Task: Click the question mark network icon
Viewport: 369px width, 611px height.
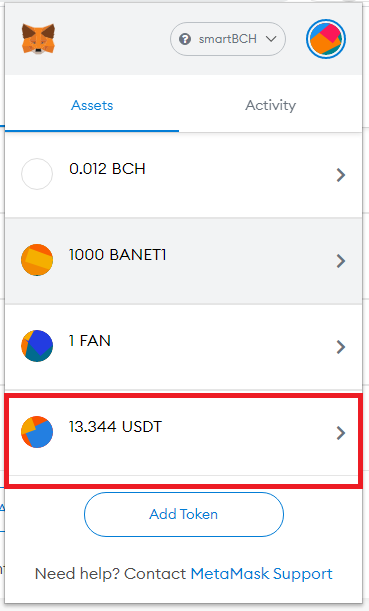Action: (185, 39)
